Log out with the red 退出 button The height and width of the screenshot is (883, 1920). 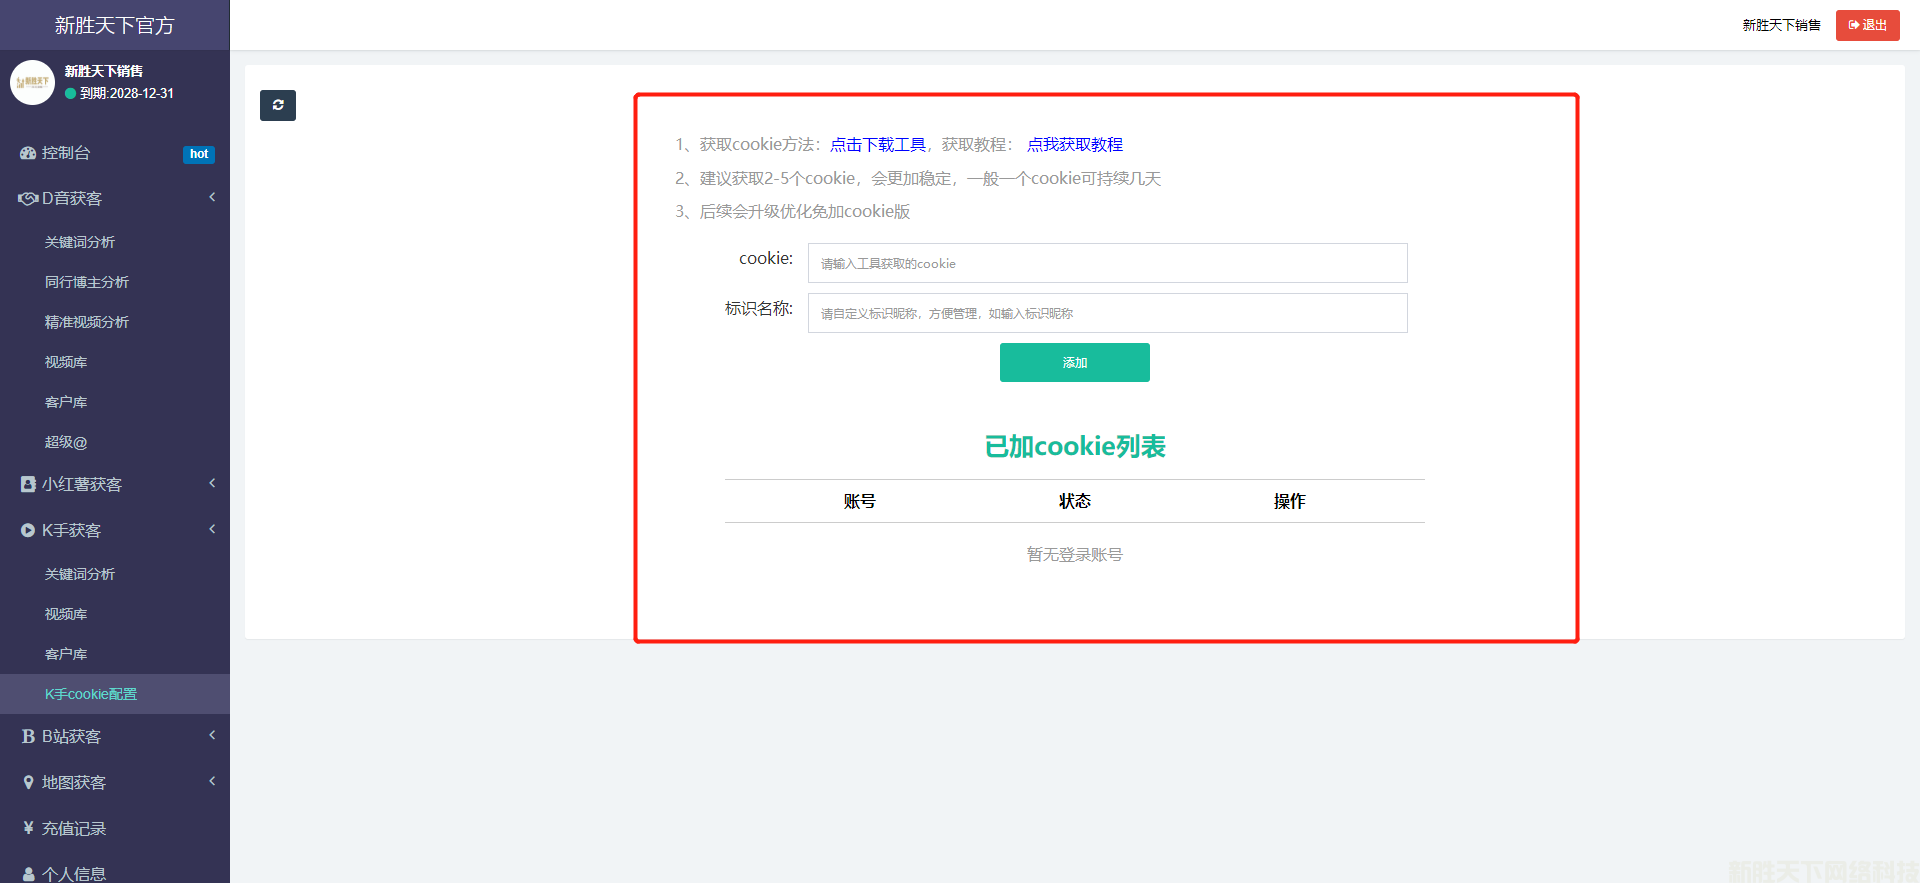1867,25
